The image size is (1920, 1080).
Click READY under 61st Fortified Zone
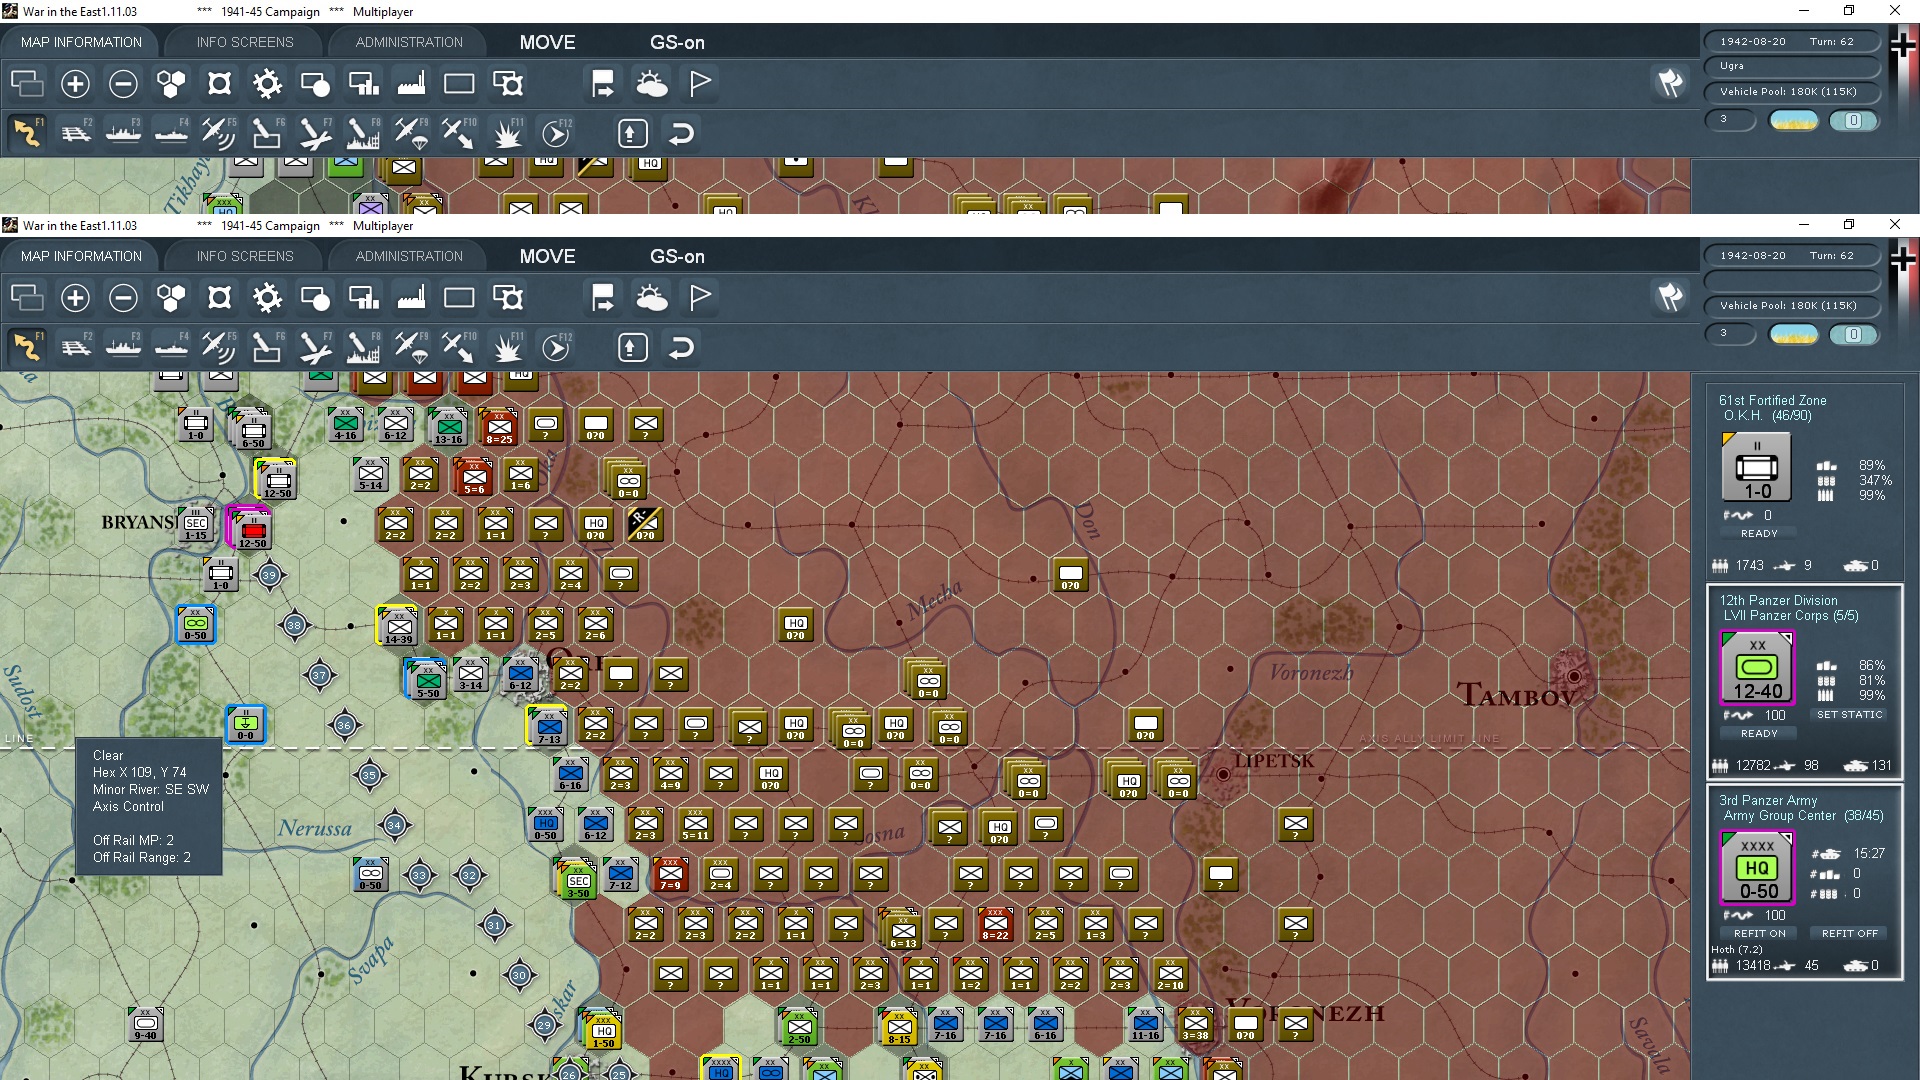click(x=1759, y=533)
